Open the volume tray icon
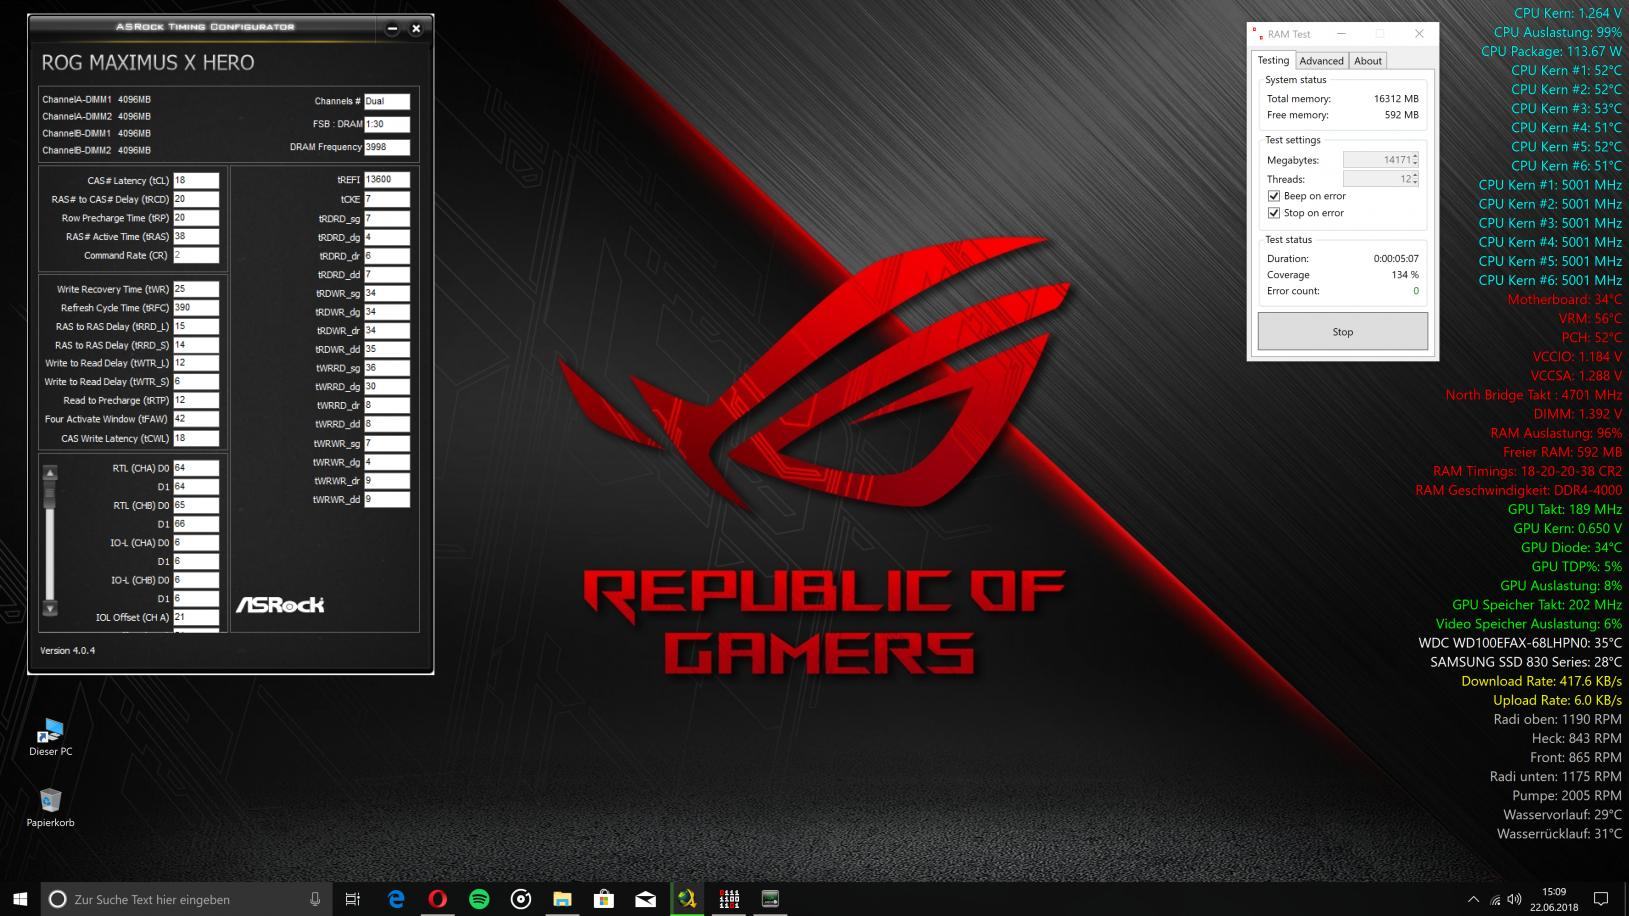This screenshot has width=1629, height=916. coord(1514,899)
